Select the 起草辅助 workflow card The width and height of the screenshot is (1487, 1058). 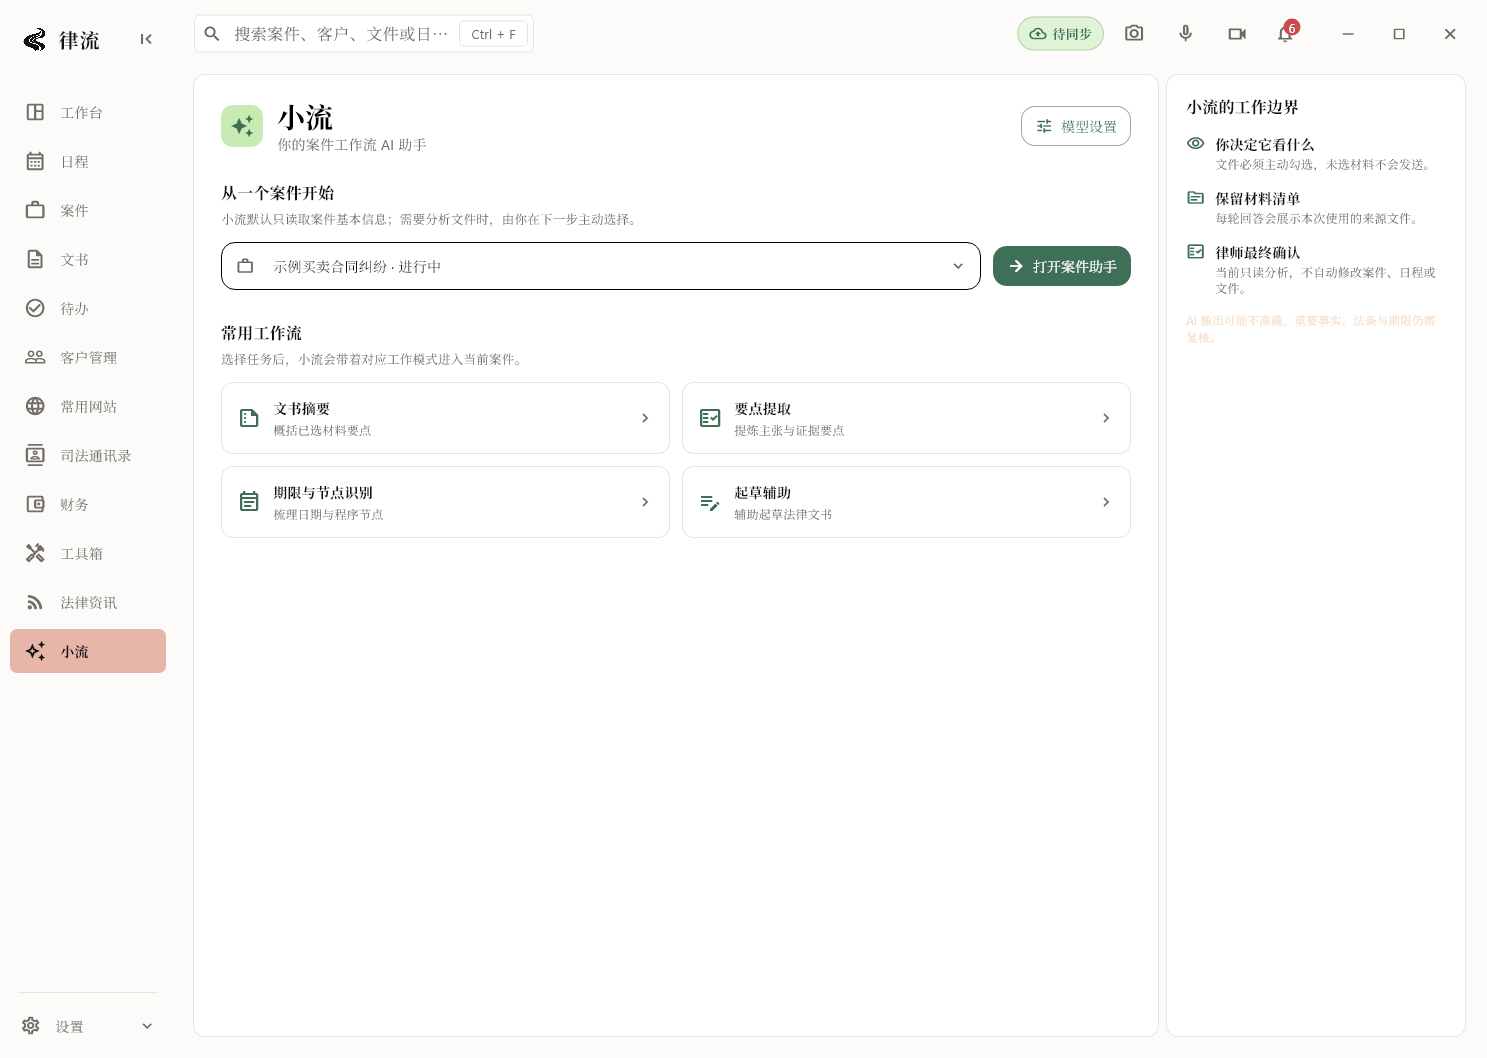(x=906, y=502)
